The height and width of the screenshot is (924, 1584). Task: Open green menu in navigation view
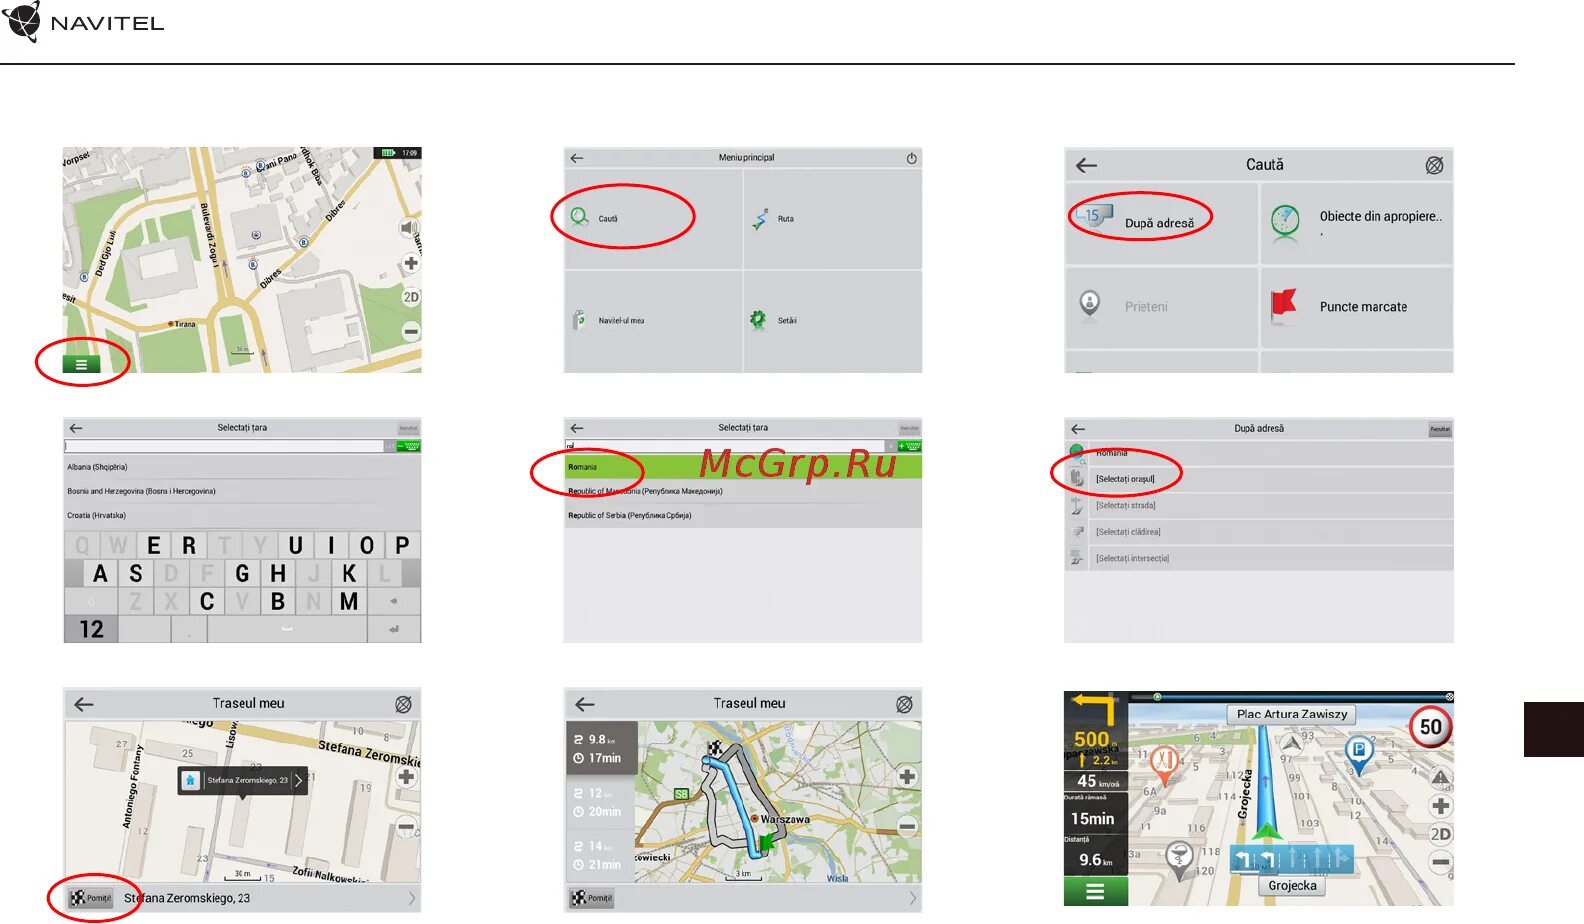pyautogui.click(x=1095, y=891)
